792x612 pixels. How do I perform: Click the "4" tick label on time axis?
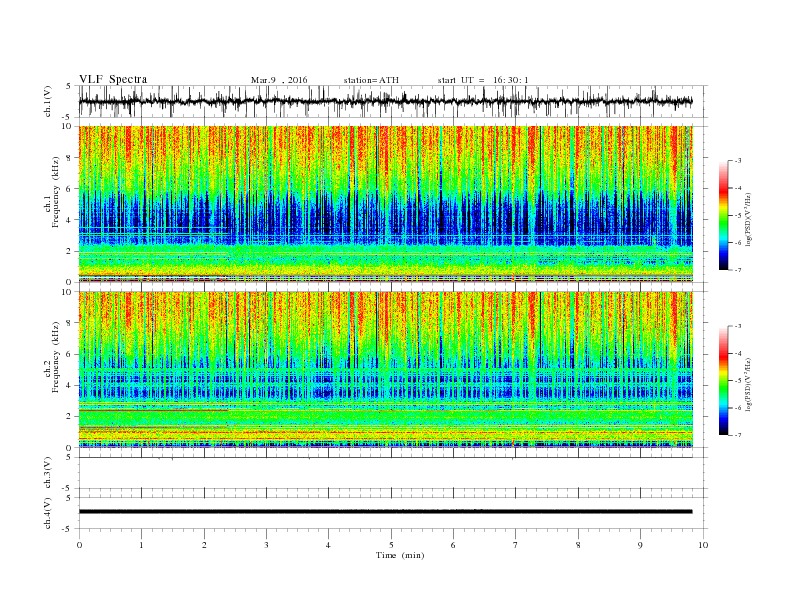(x=328, y=545)
